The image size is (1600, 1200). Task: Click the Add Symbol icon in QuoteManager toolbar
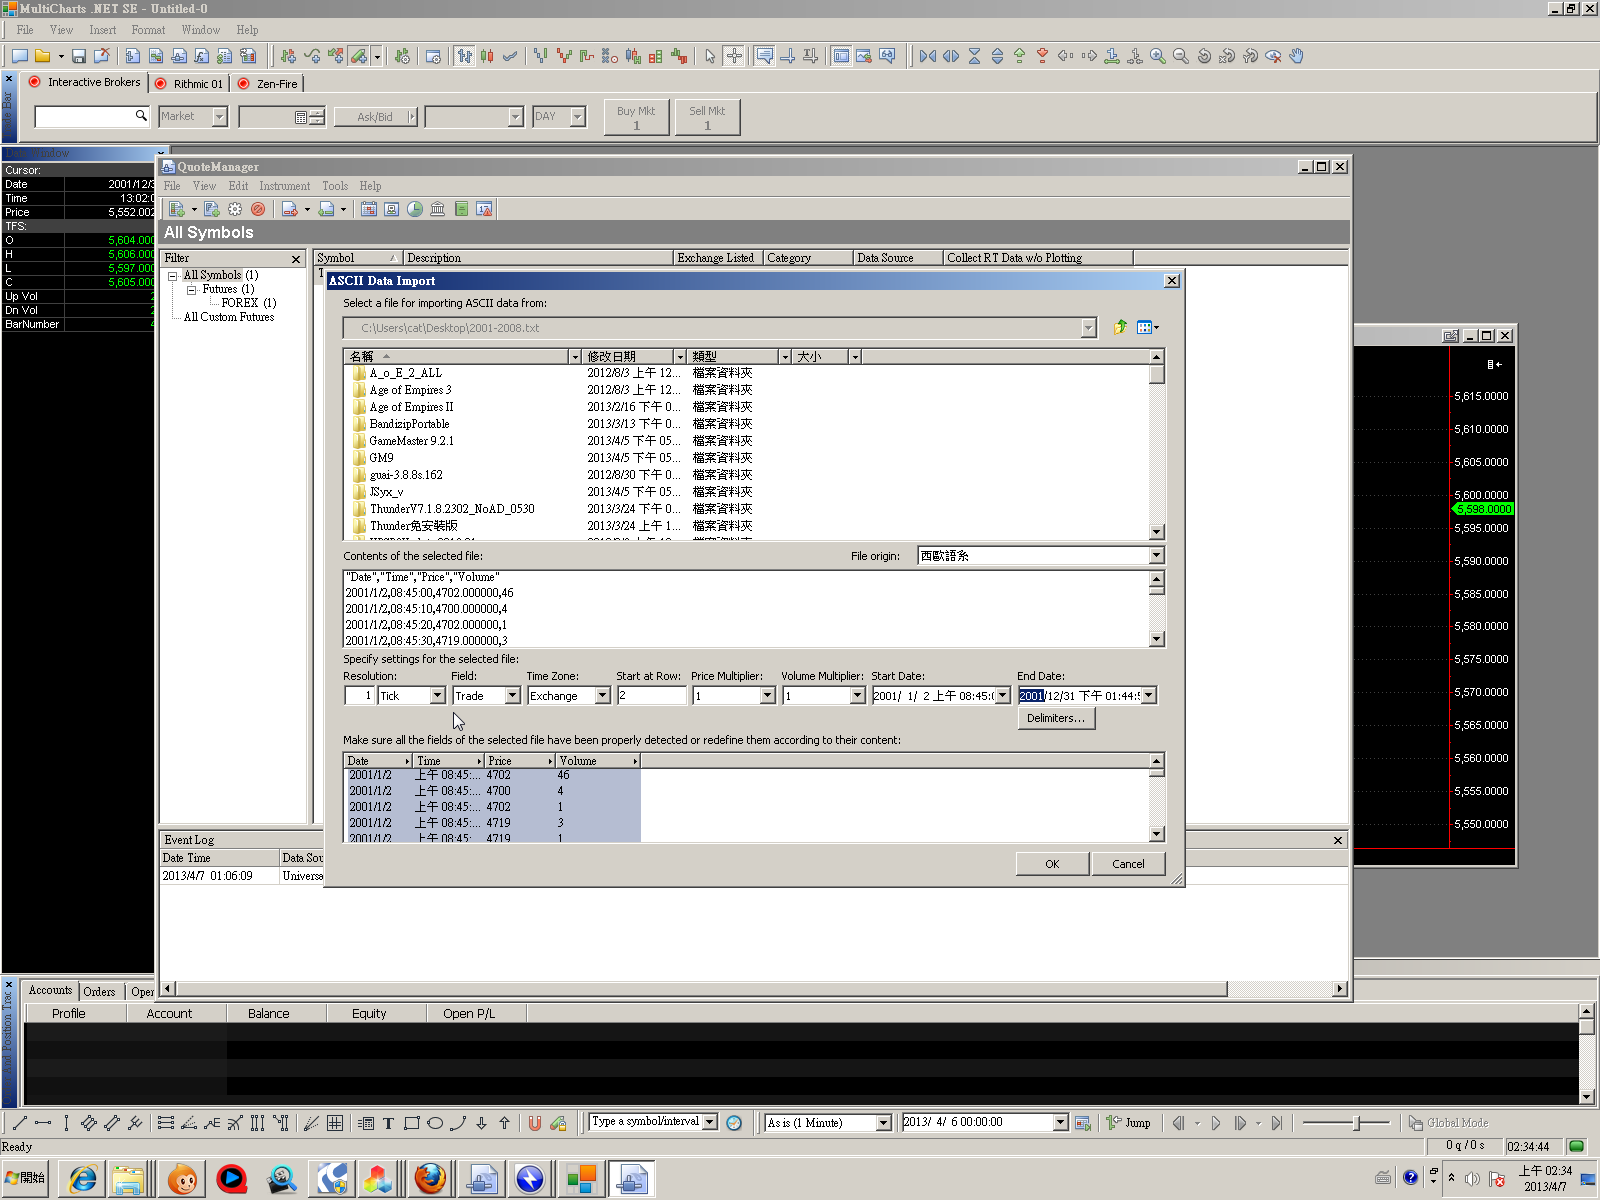[177, 209]
